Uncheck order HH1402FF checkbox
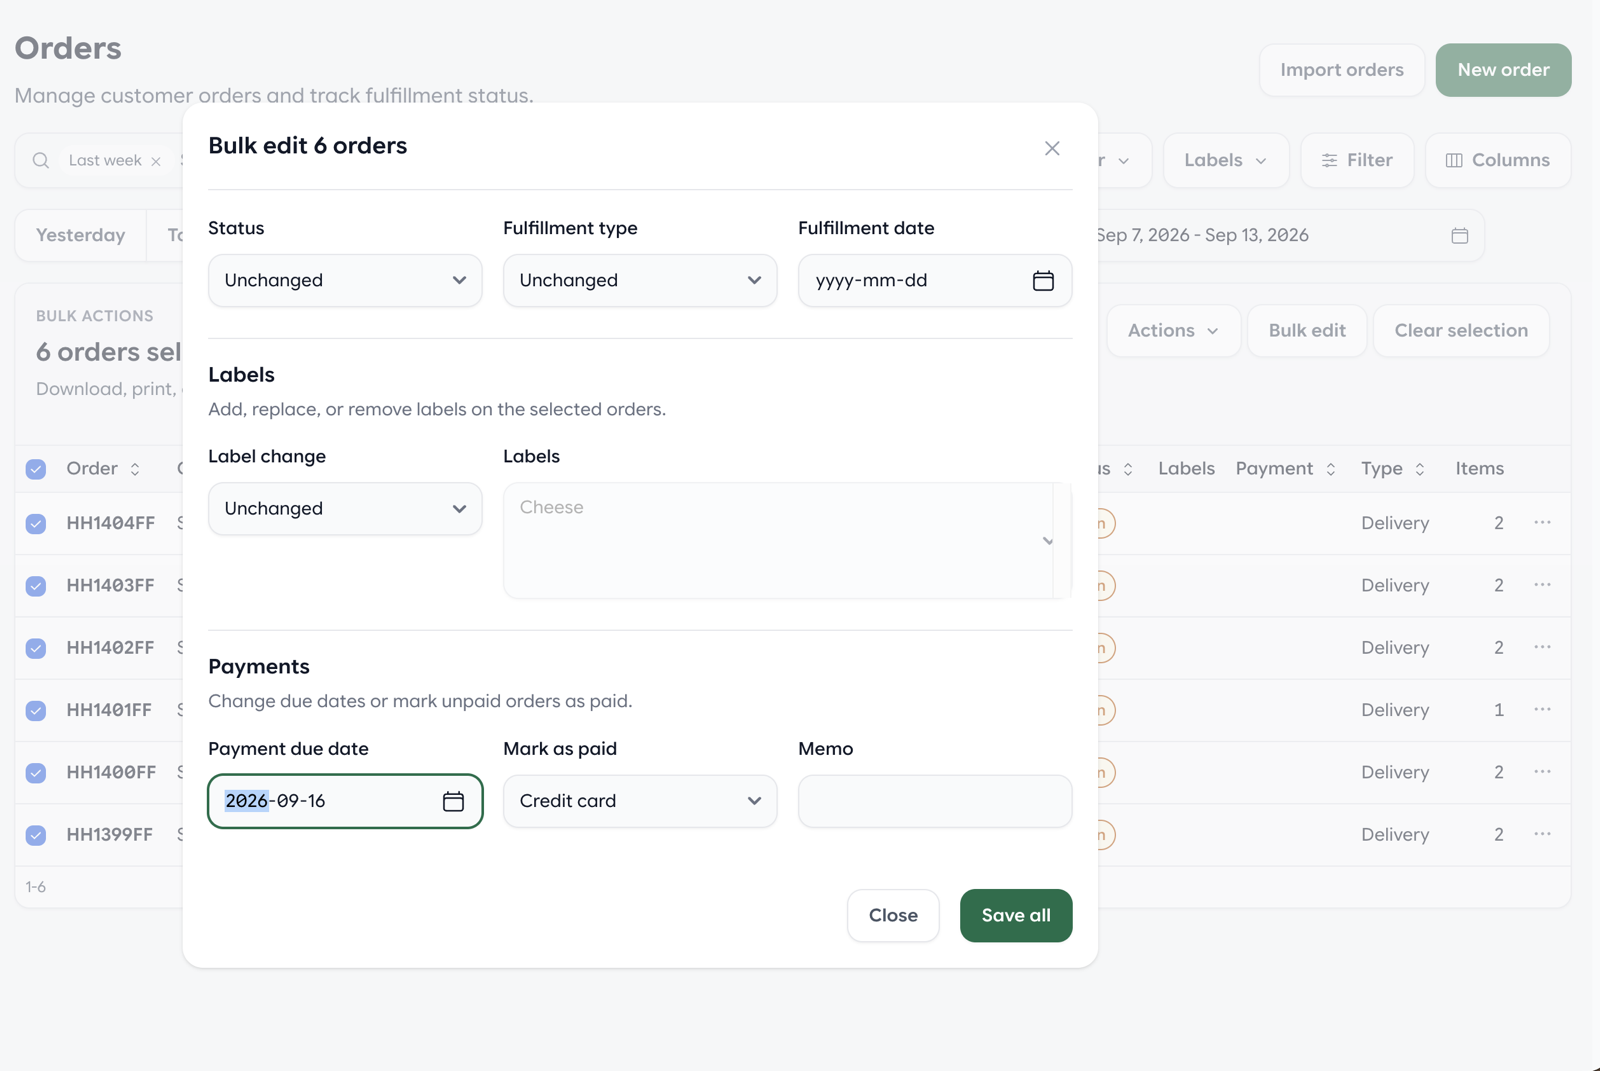The width and height of the screenshot is (1600, 1071). pyautogui.click(x=36, y=648)
